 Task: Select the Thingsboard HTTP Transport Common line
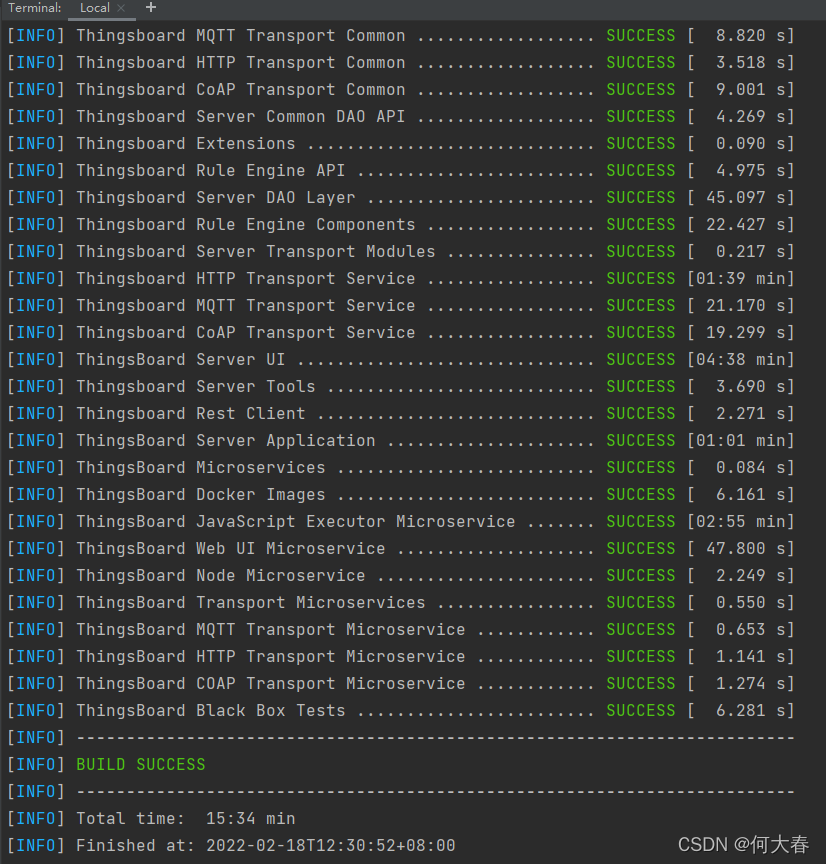click(401, 63)
